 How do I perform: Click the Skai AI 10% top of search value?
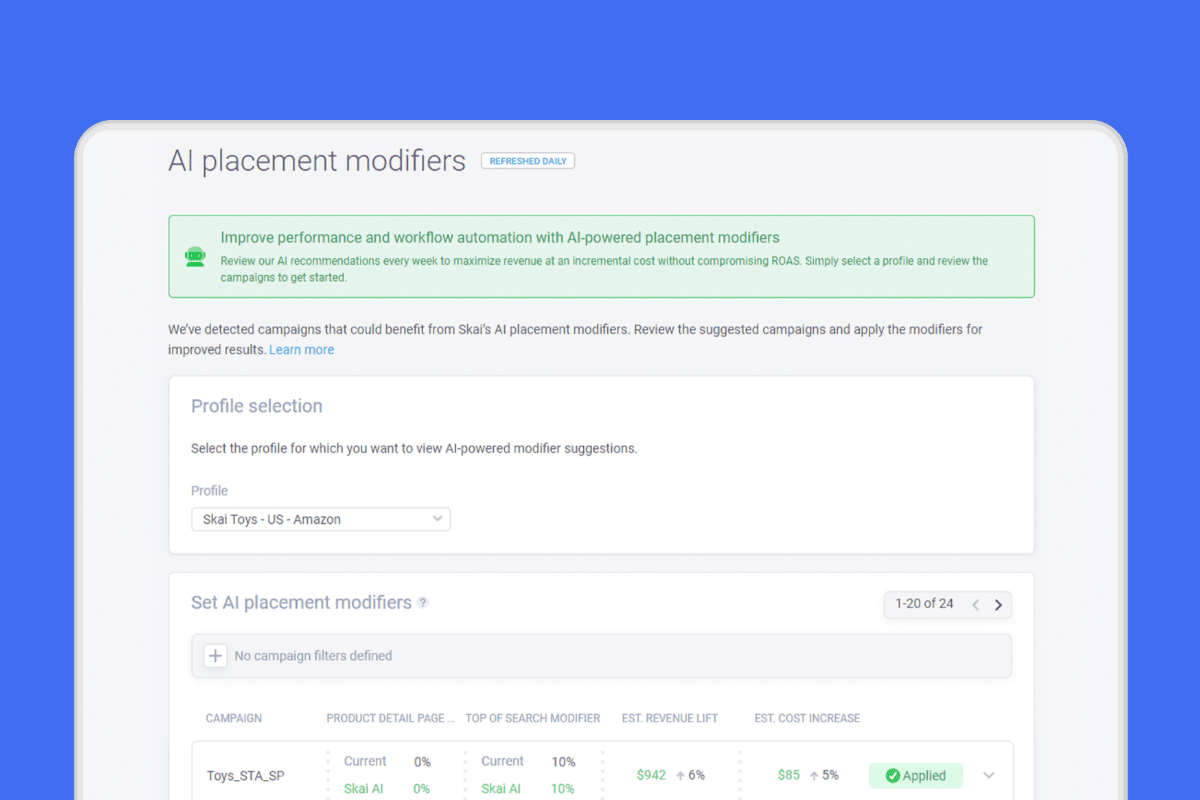point(562,788)
